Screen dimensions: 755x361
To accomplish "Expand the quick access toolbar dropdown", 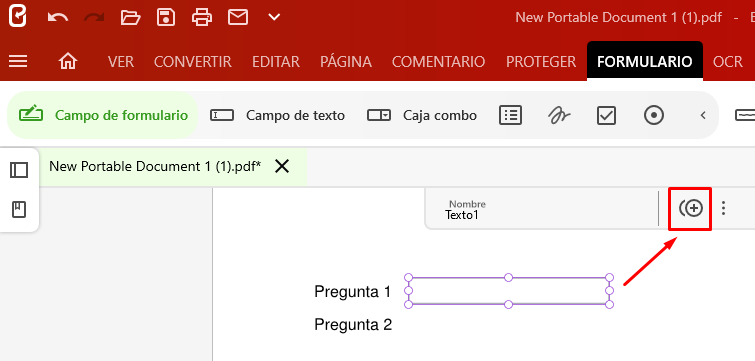I will 274,18.
